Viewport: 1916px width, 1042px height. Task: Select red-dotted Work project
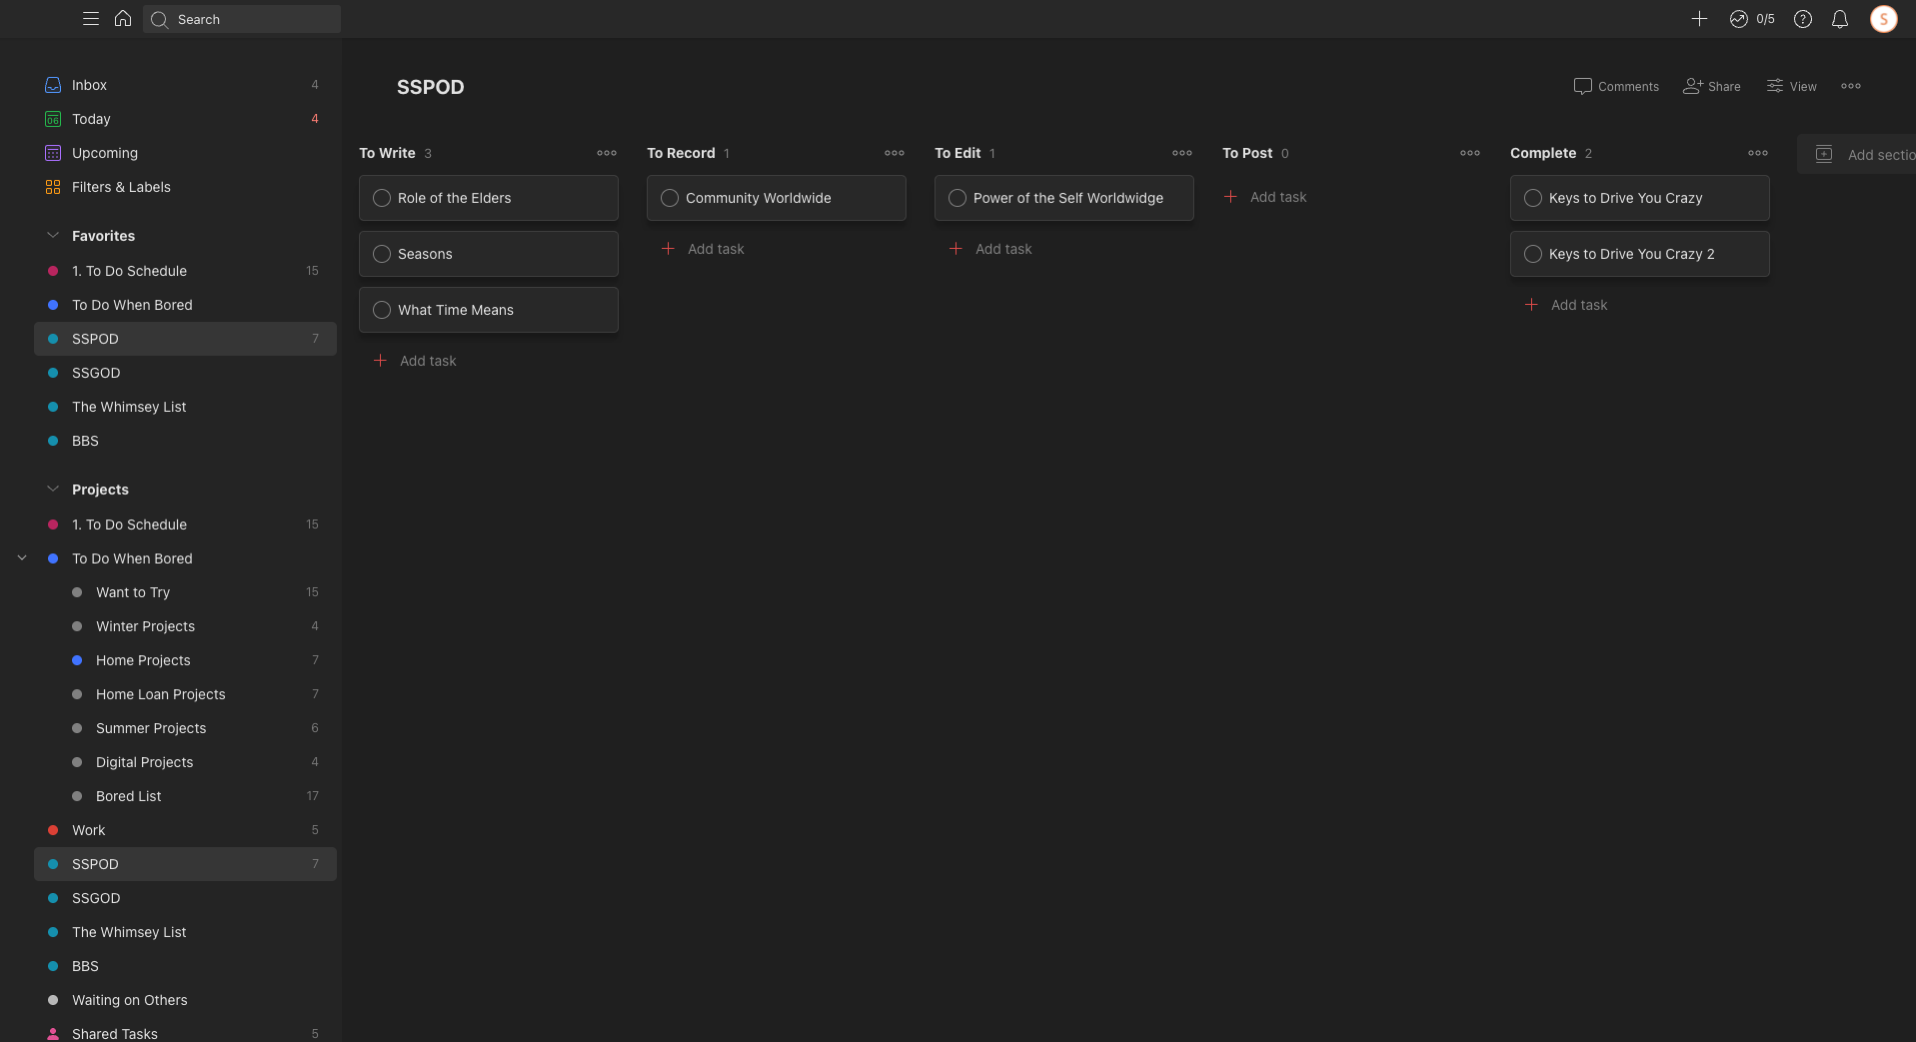pyautogui.click(x=88, y=830)
